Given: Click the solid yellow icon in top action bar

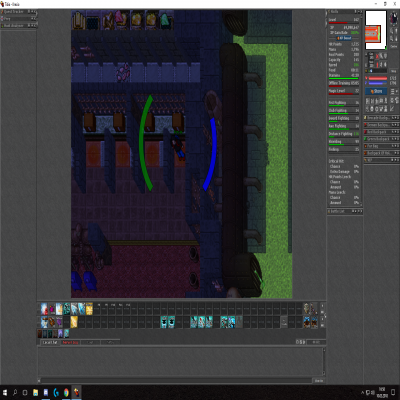Looking at the screenshot, I should [x=89, y=309].
